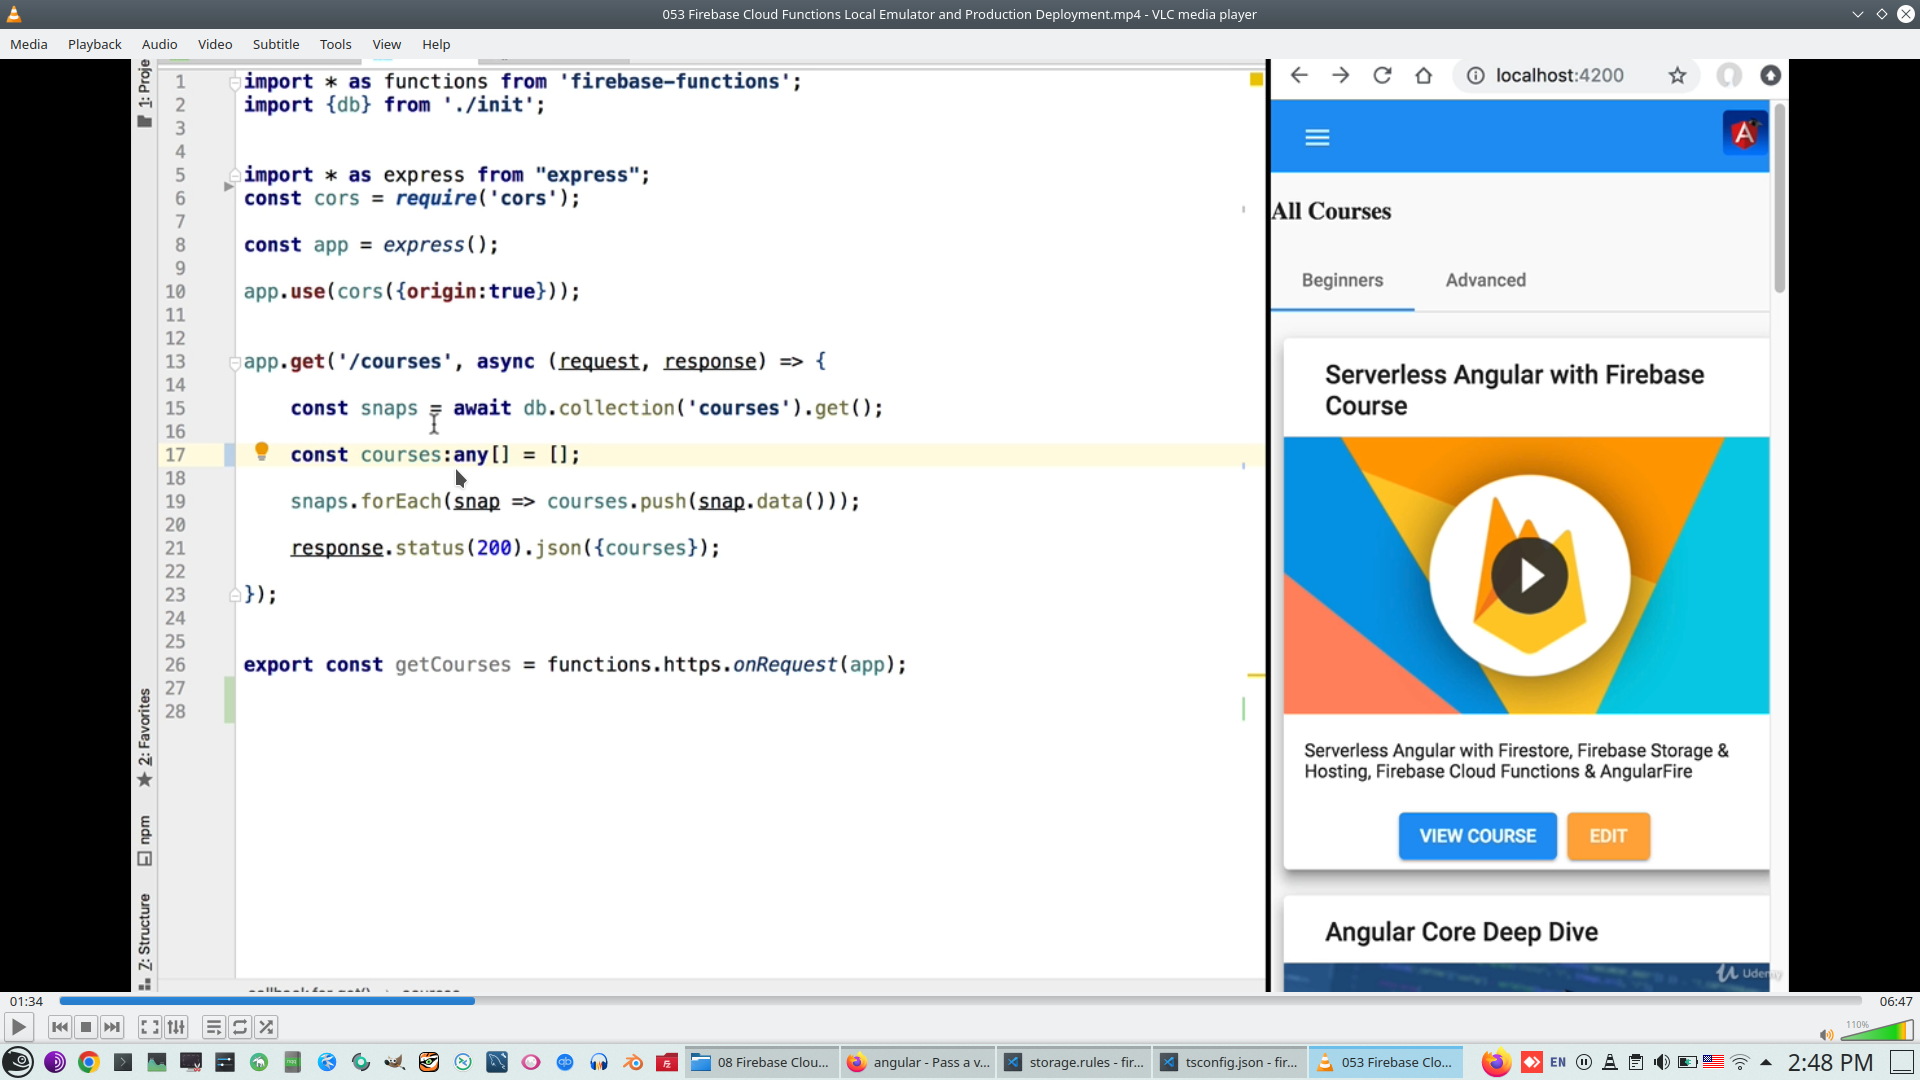This screenshot has height=1080, width=1920.
Task: Toggle the playlist view button
Action: (x=213, y=1027)
